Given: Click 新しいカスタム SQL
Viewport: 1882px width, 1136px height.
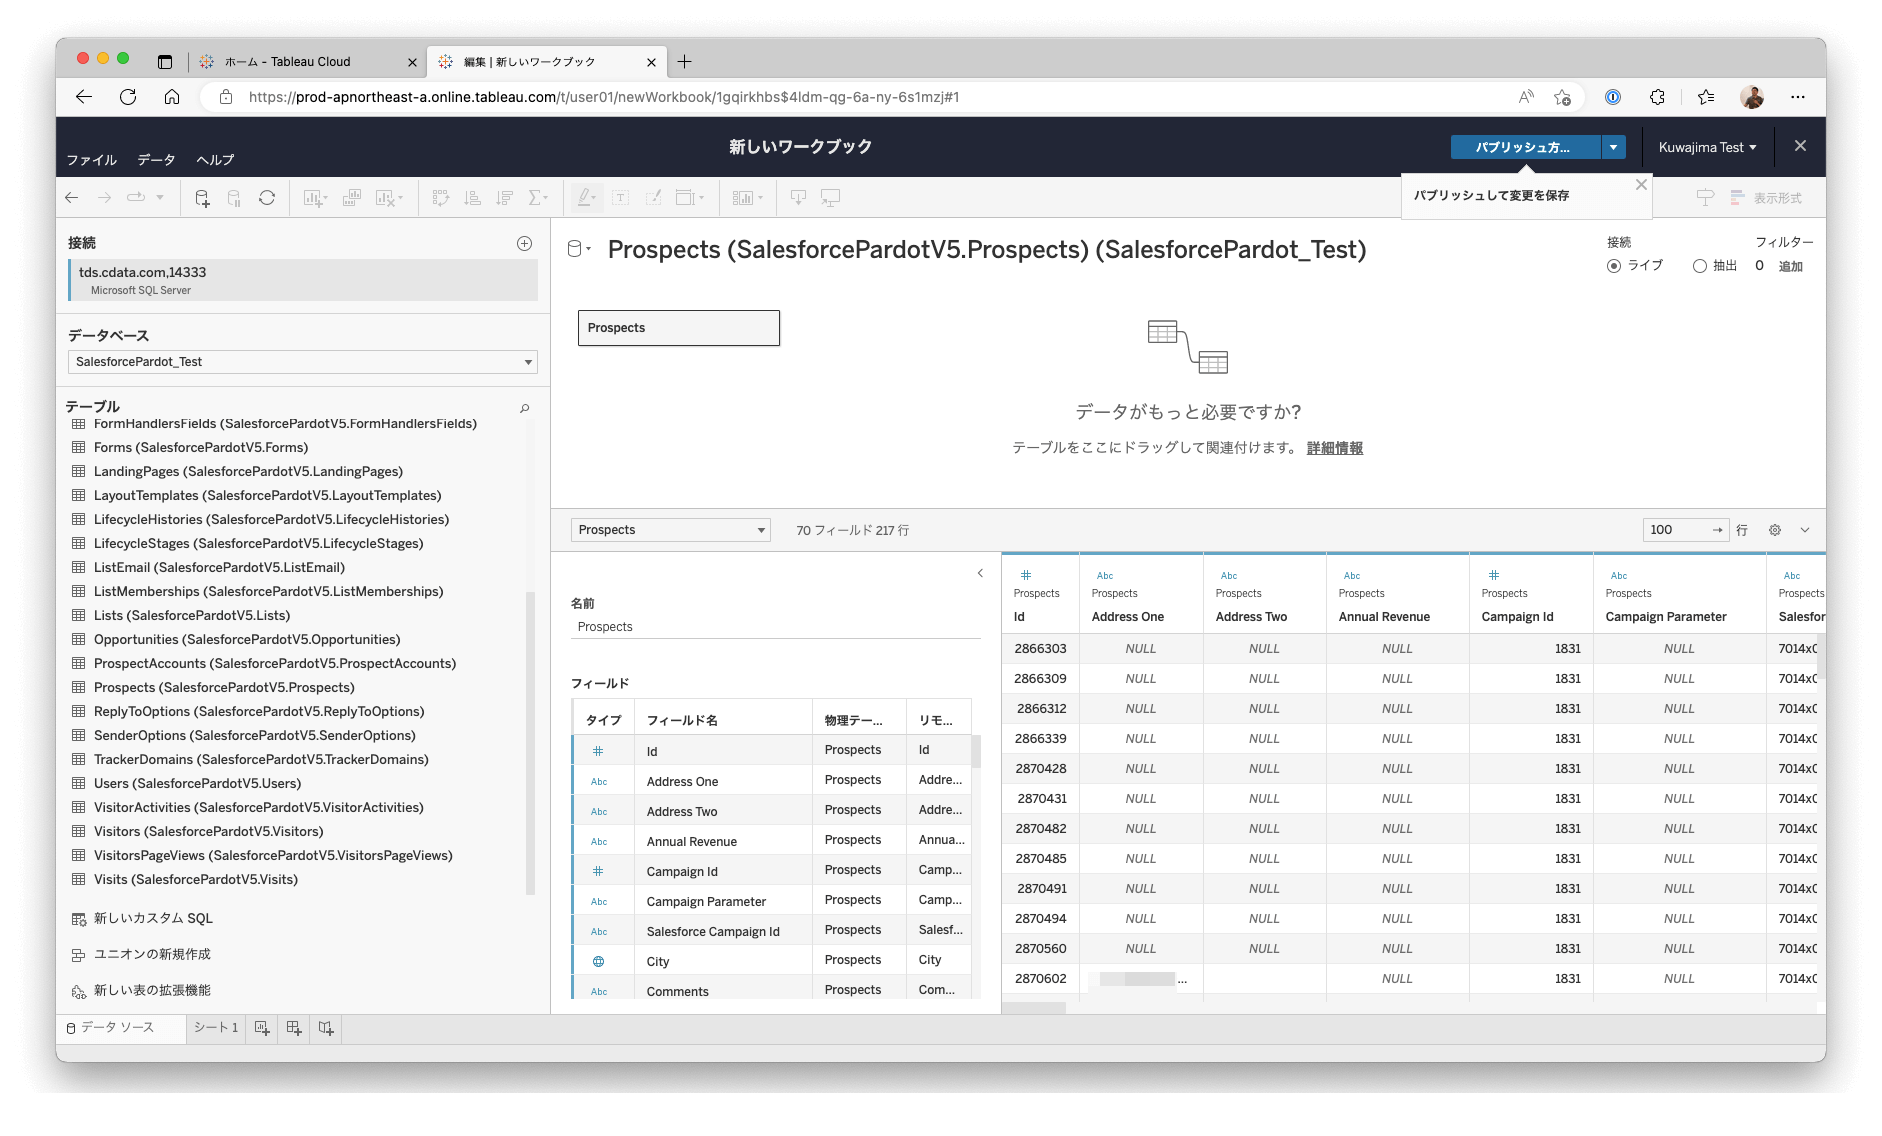Looking at the screenshot, I should [x=153, y=918].
